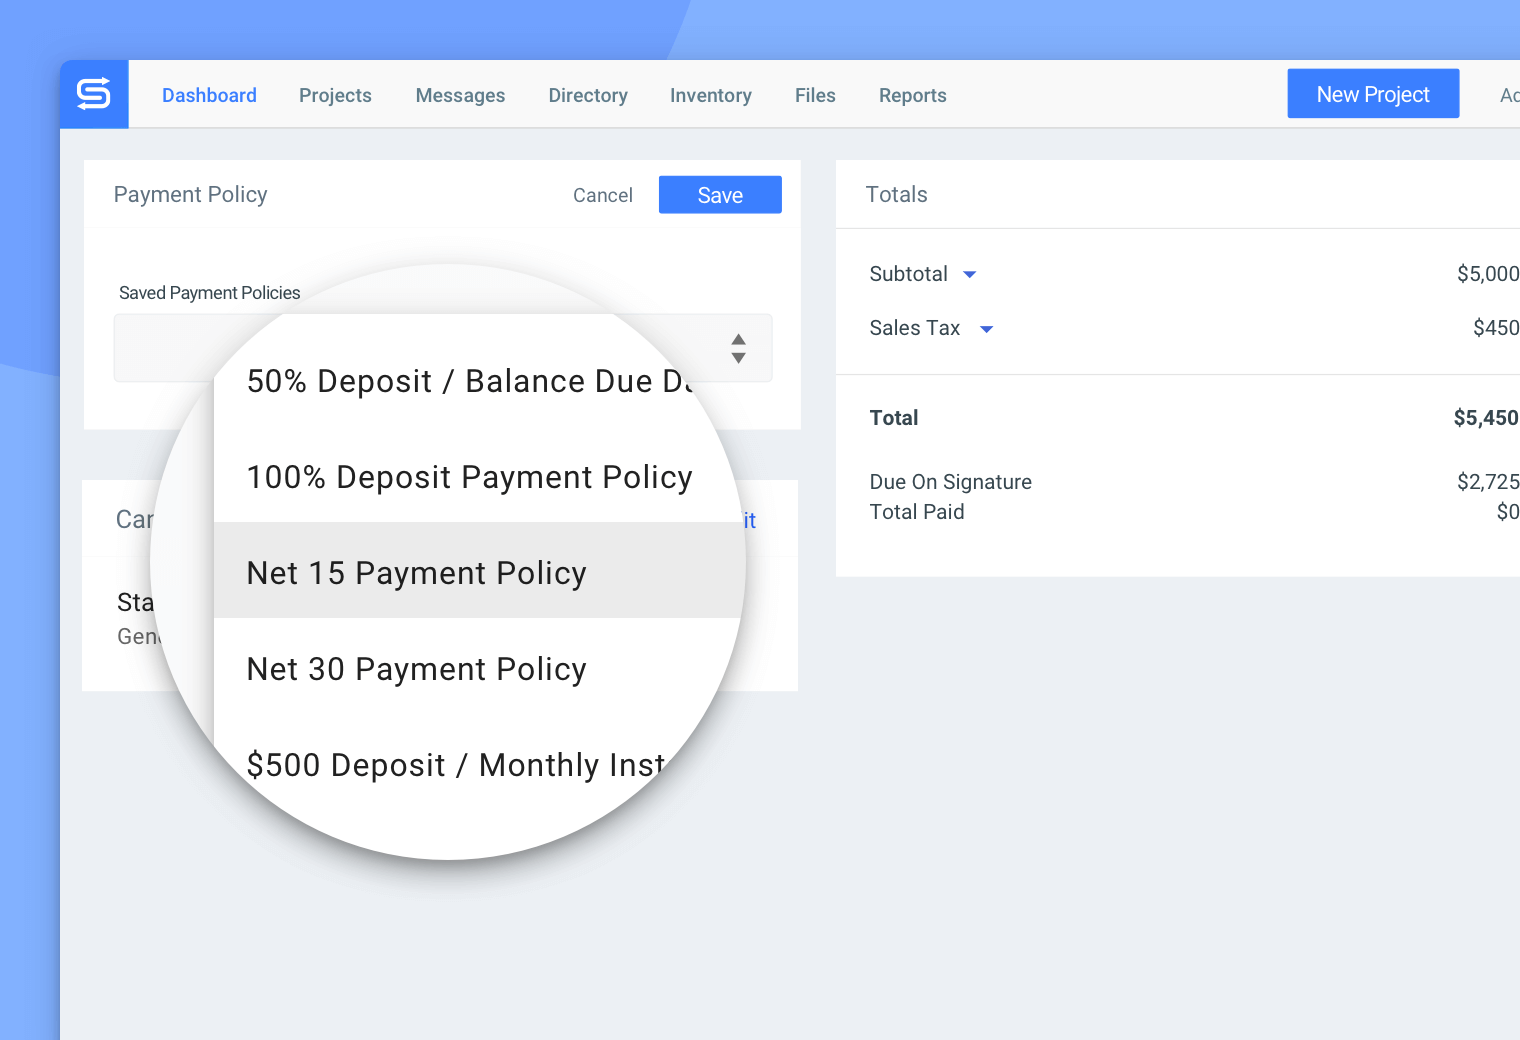This screenshot has height=1040, width=1520.
Task: Expand the Sales Tax dropdown arrow
Action: coord(986,329)
